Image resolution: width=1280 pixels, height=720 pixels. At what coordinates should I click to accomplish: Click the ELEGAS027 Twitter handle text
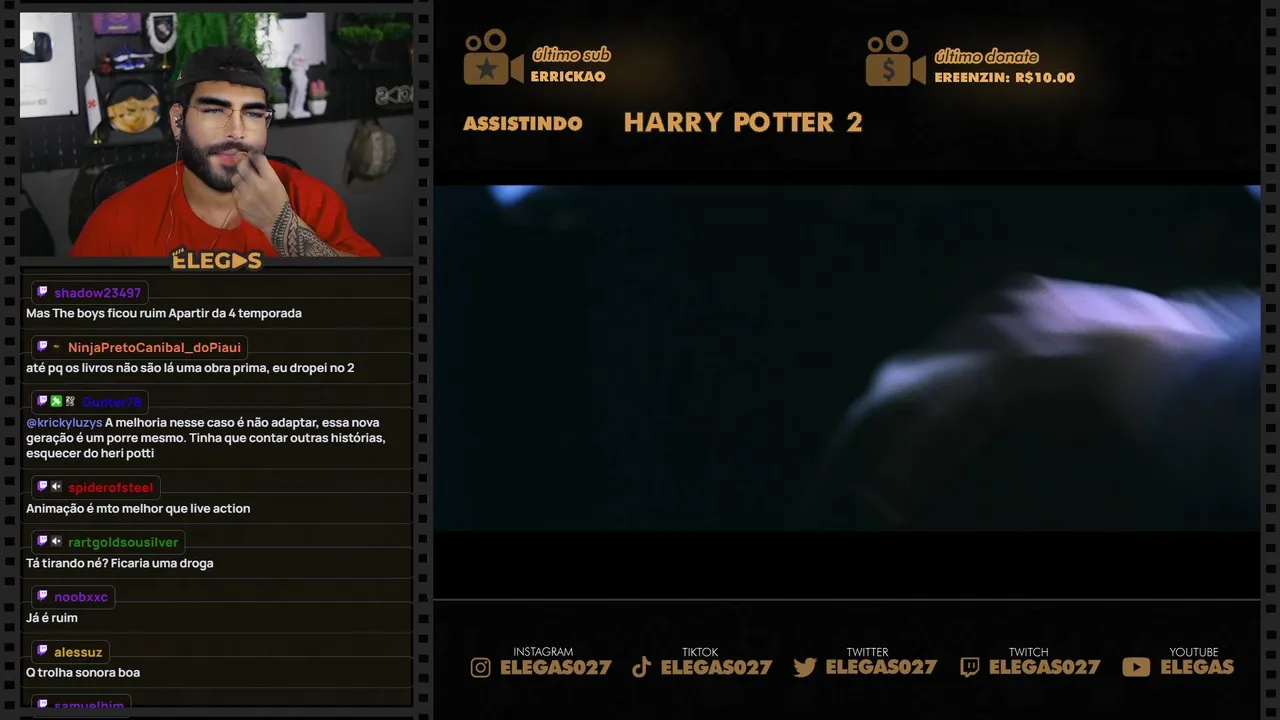[881, 667]
